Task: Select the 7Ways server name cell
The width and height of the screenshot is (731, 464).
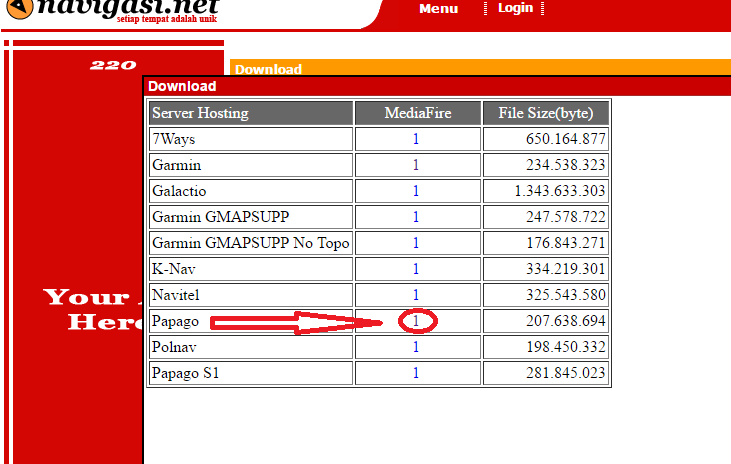Action: point(251,139)
